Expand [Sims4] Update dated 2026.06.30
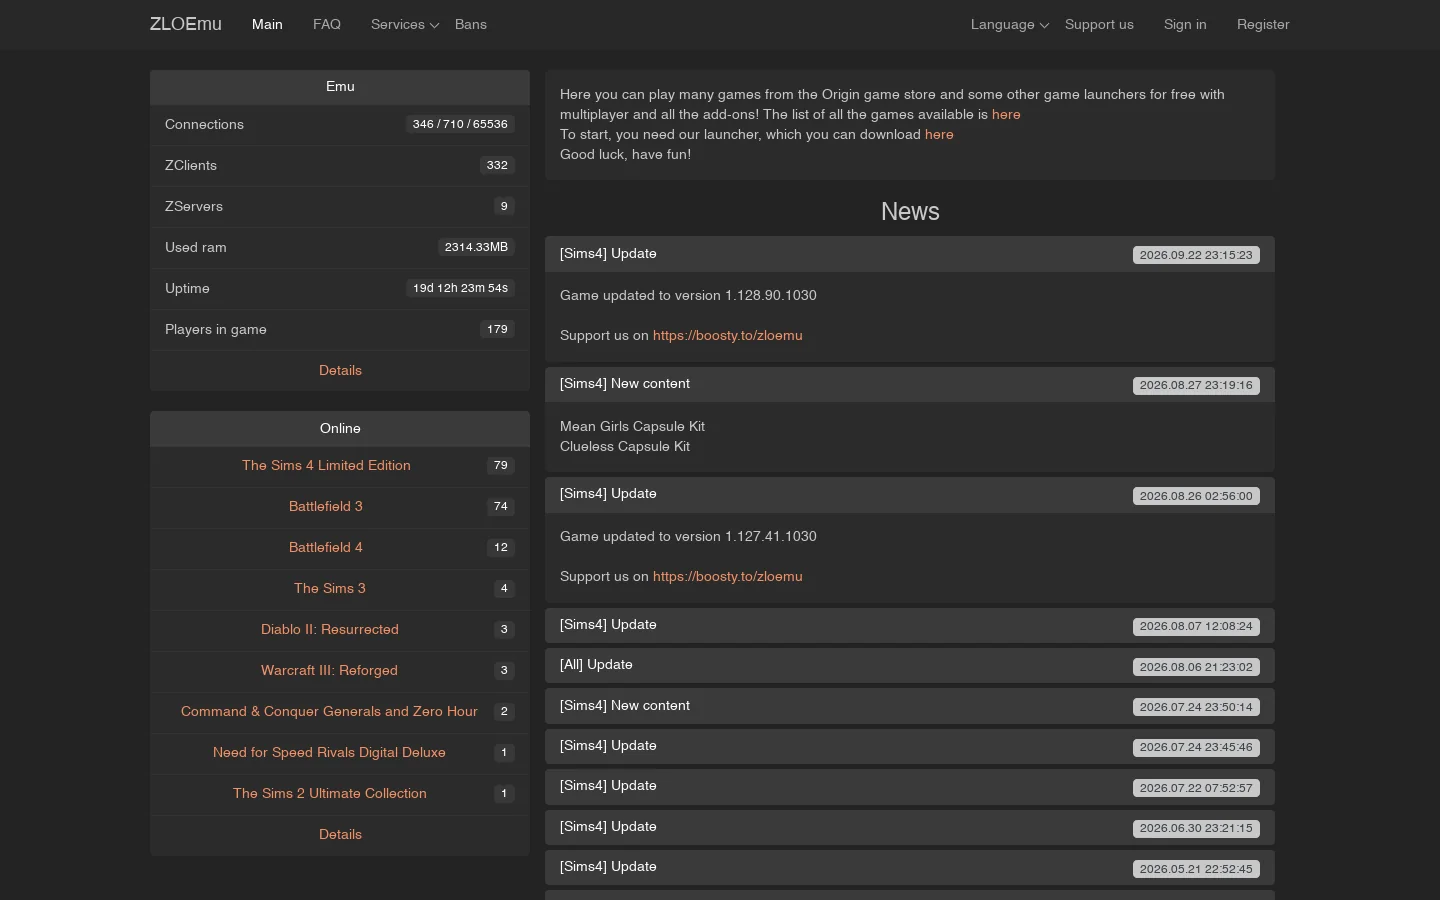1440x900 pixels. click(x=910, y=827)
